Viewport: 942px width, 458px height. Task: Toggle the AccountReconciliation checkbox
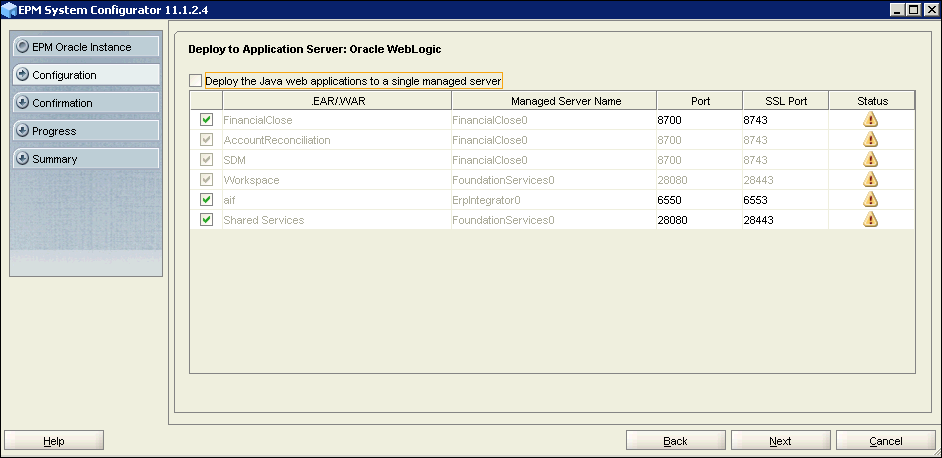[x=207, y=139]
